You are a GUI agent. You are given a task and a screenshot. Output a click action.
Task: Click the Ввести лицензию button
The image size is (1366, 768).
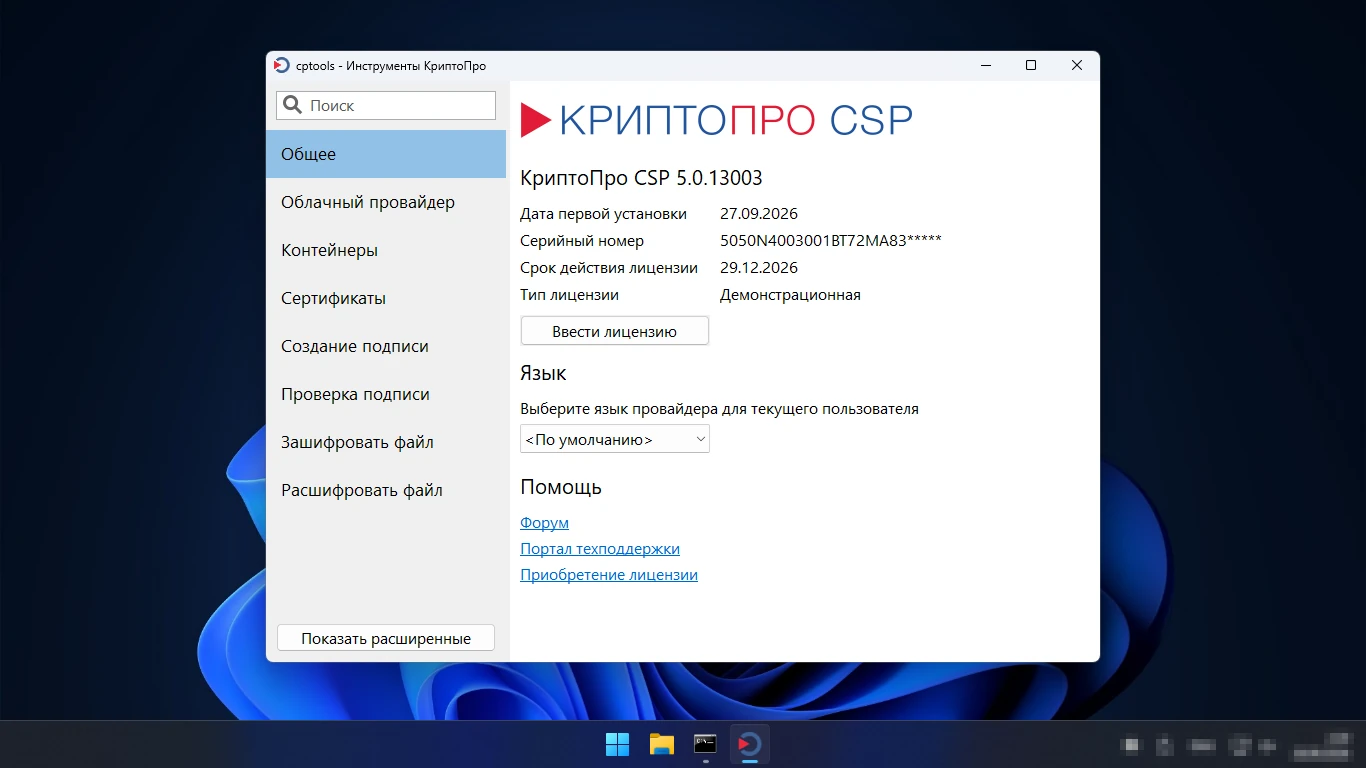[x=615, y=331]
